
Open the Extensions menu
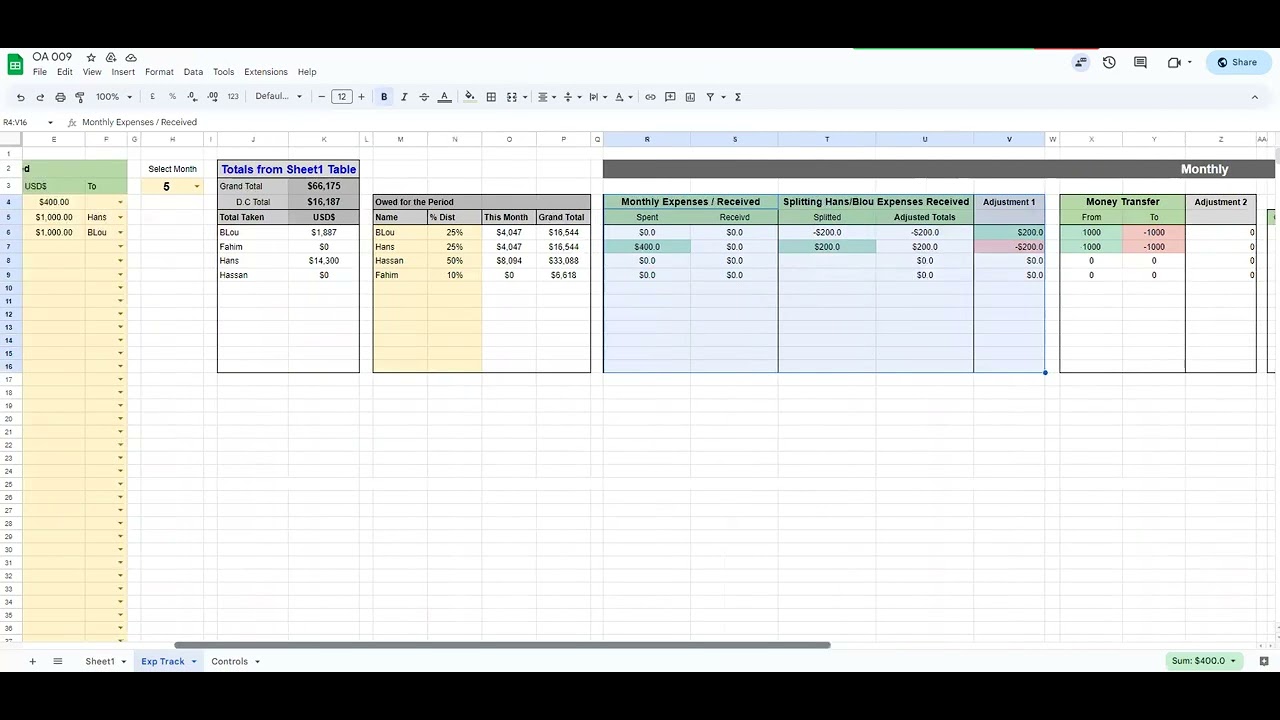coord(266,72)
